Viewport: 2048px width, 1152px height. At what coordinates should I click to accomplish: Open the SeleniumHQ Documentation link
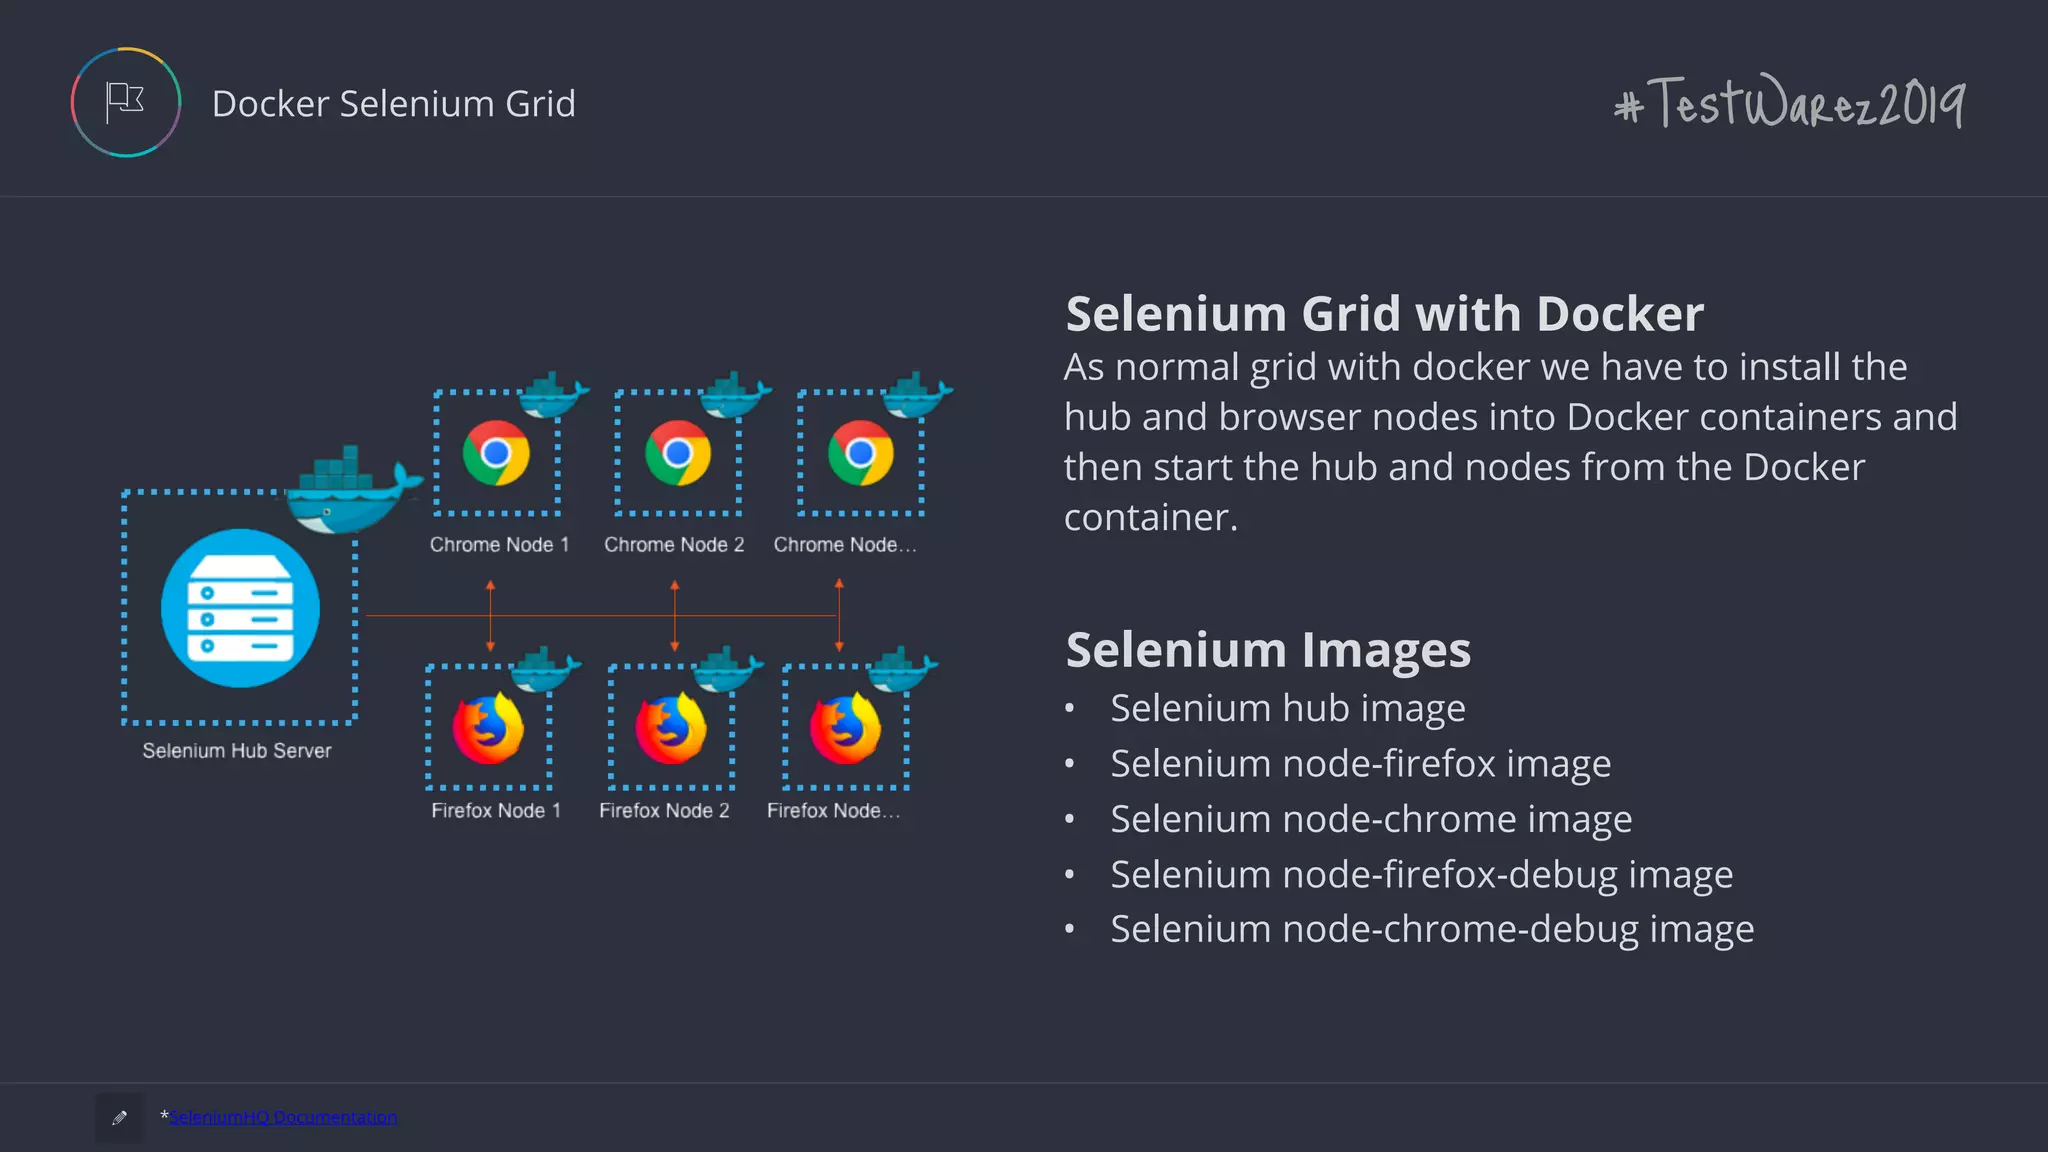283,1117
